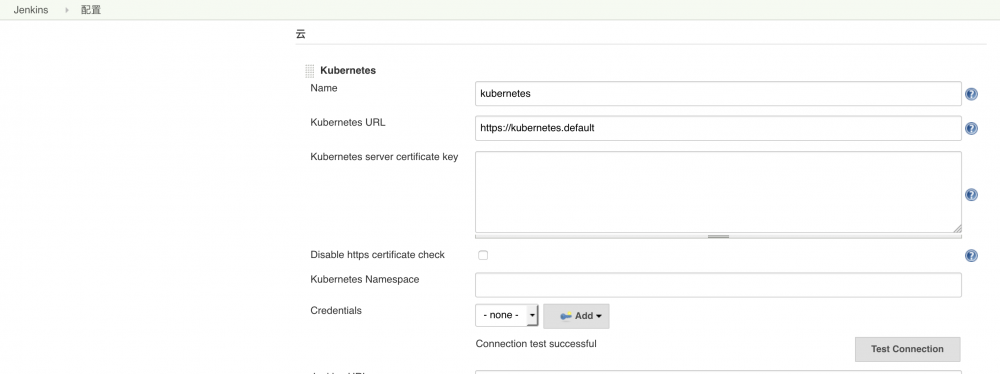Grab the textarea resize bar below certificate key
This screenshot has width=1000, height=374.
point(718,236)
